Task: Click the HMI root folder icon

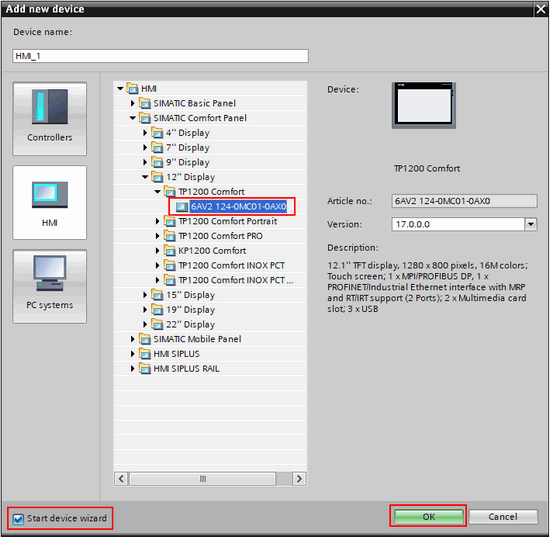Action: coord(133,88)
